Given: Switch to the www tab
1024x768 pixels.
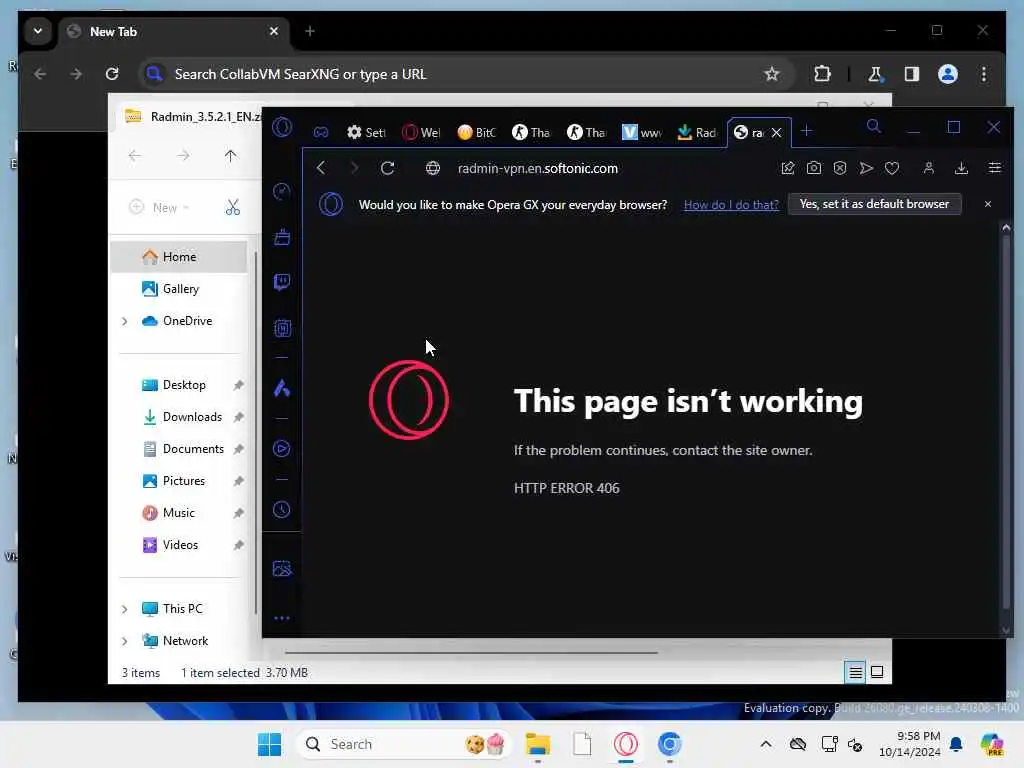Looking at the screenshot, I should [642, 133].
